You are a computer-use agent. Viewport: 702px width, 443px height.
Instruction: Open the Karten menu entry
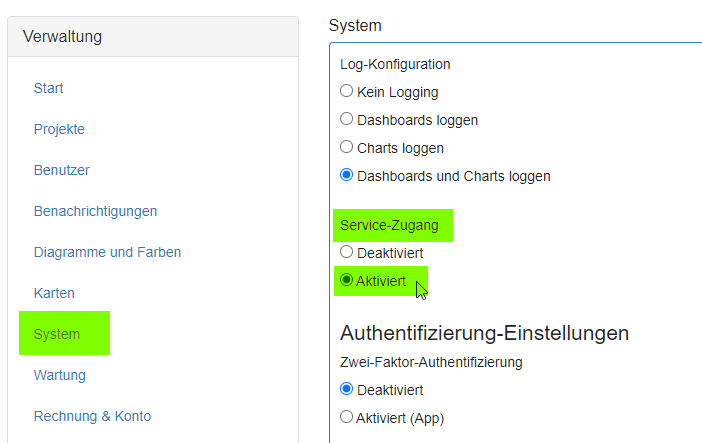54,293
